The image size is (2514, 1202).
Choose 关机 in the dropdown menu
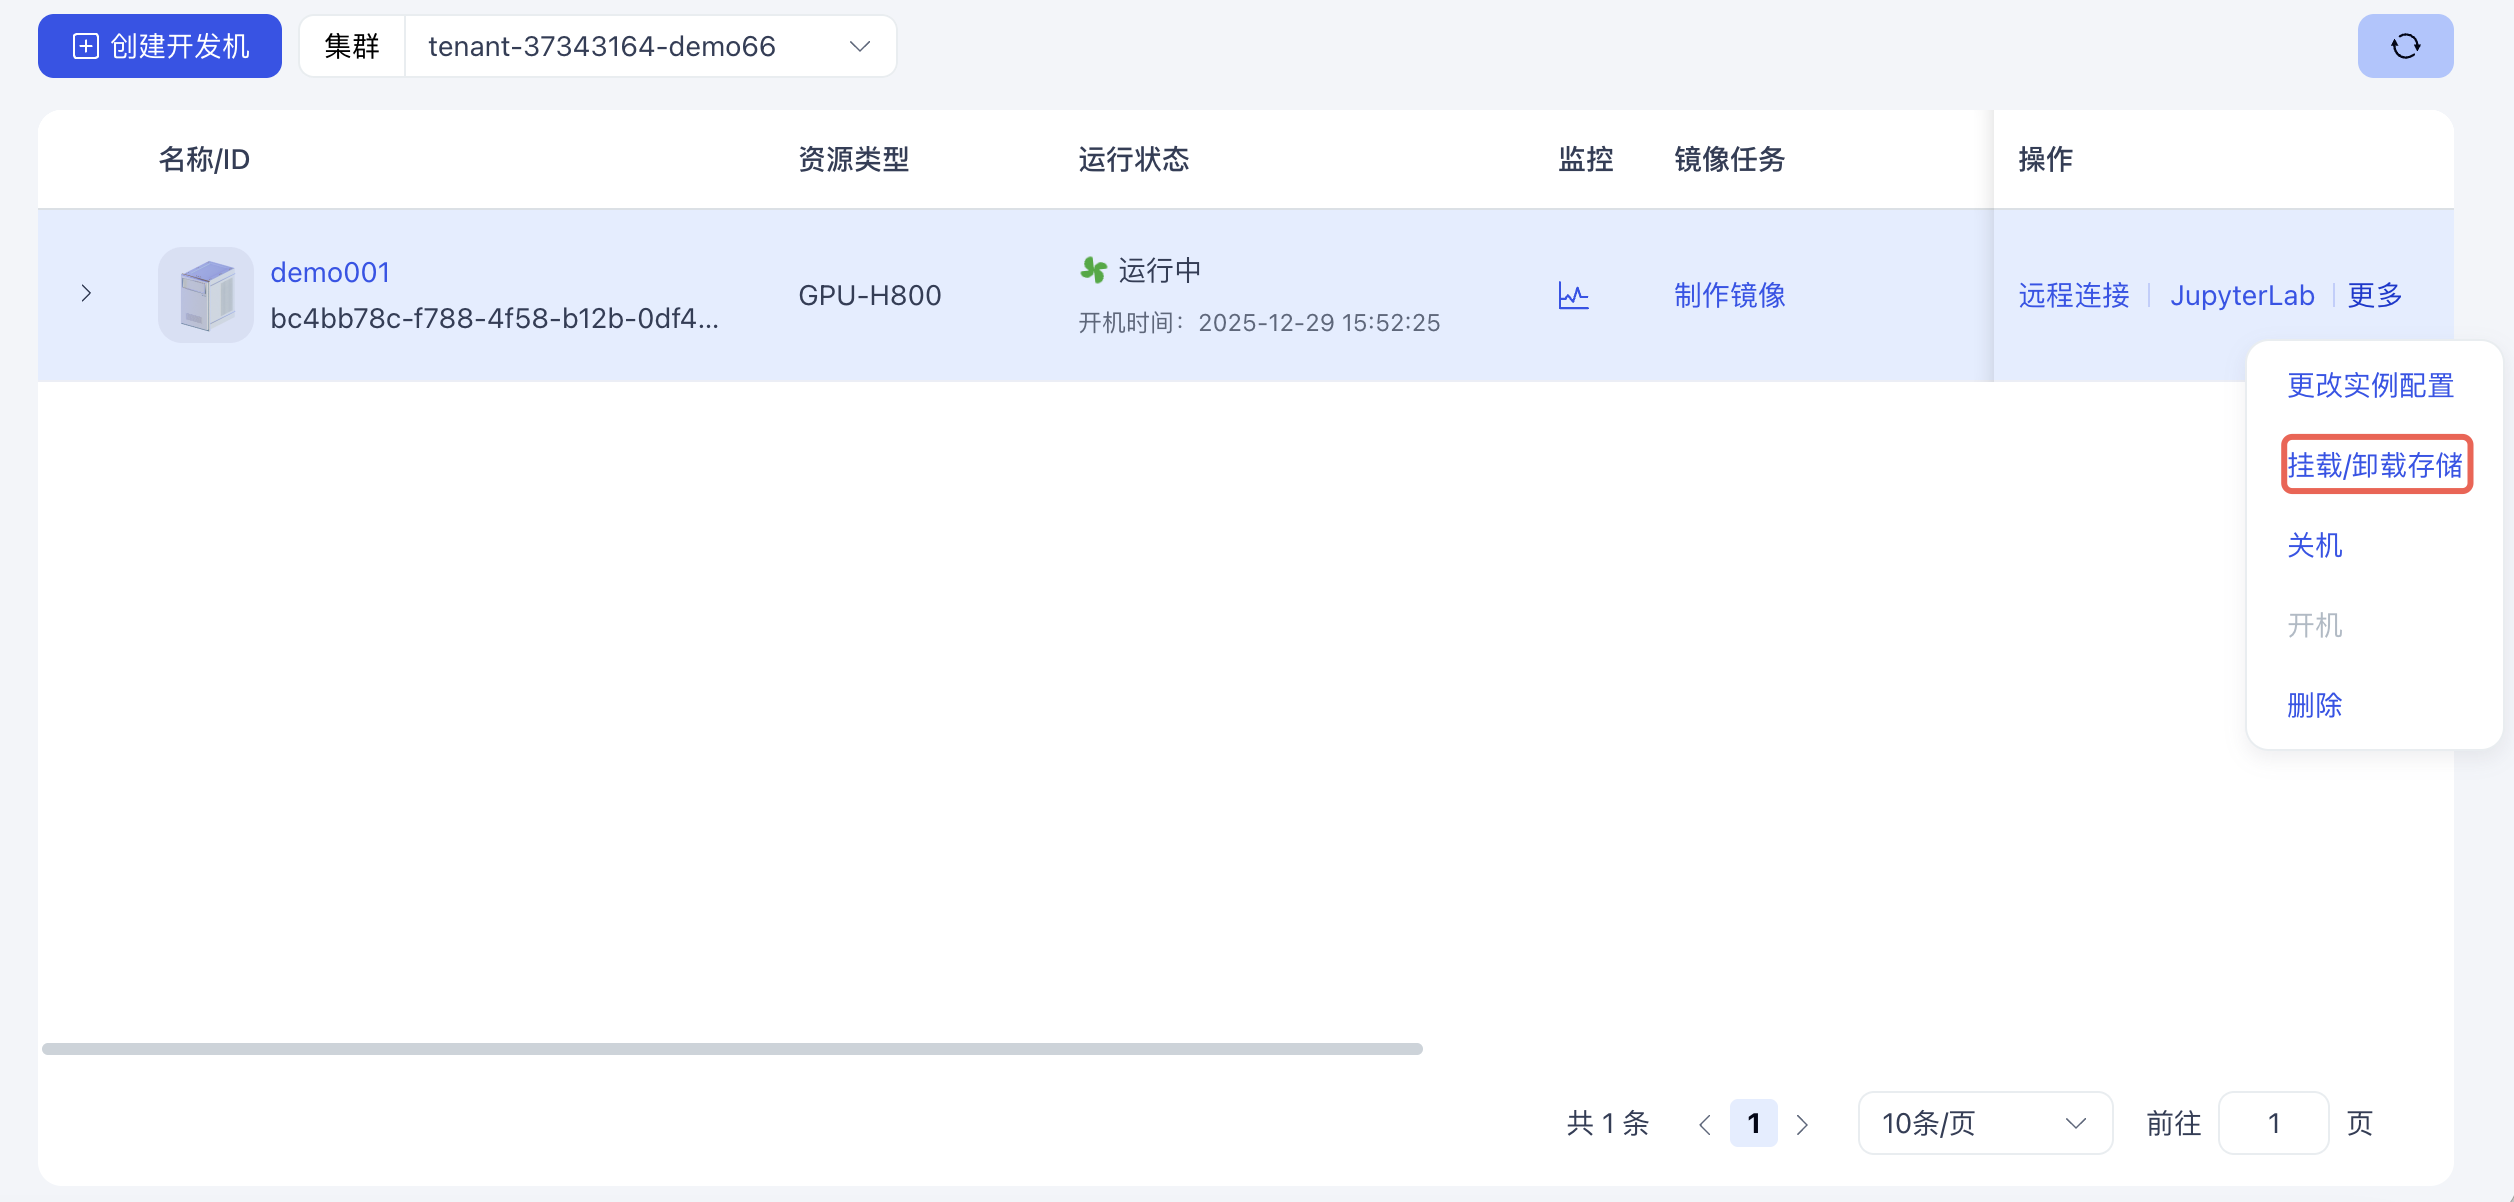pyautogui.click(x=2314, y=545)
